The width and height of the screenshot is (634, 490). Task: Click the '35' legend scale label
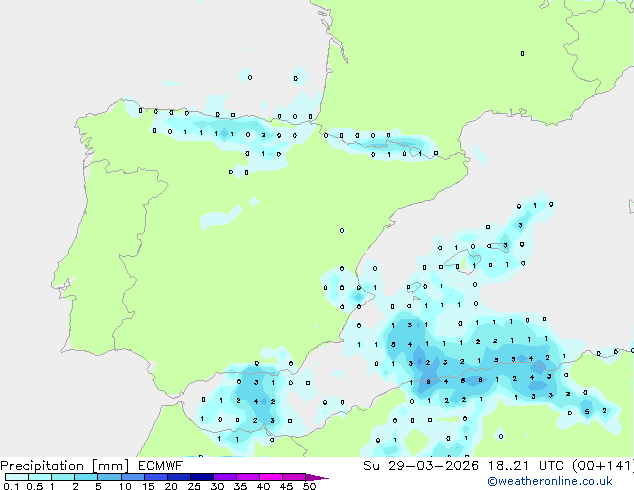click(240, 486)
